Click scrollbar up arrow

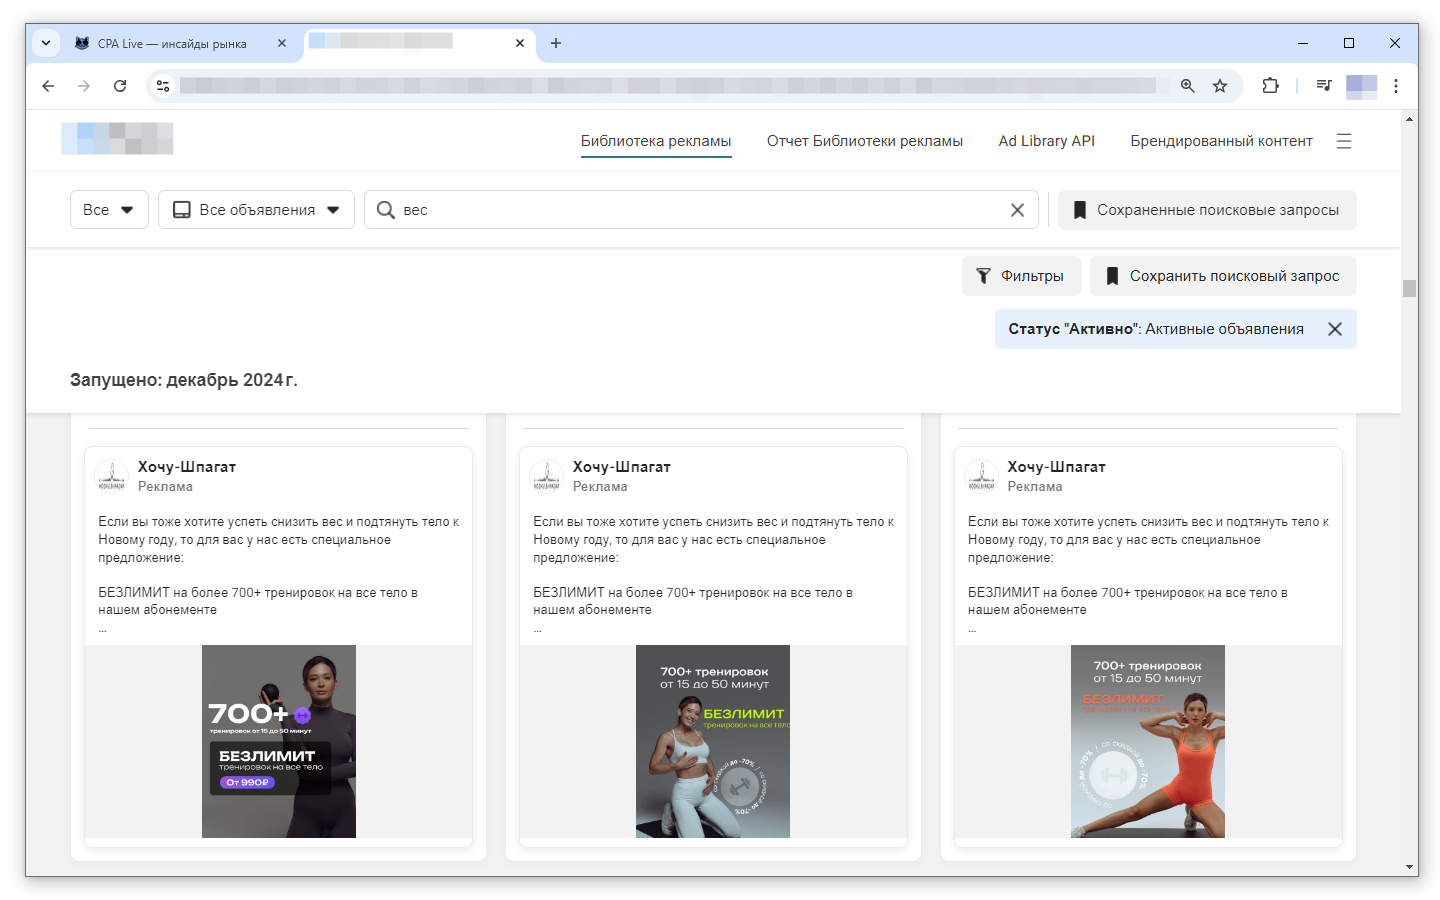click(x=1409, y=119)
